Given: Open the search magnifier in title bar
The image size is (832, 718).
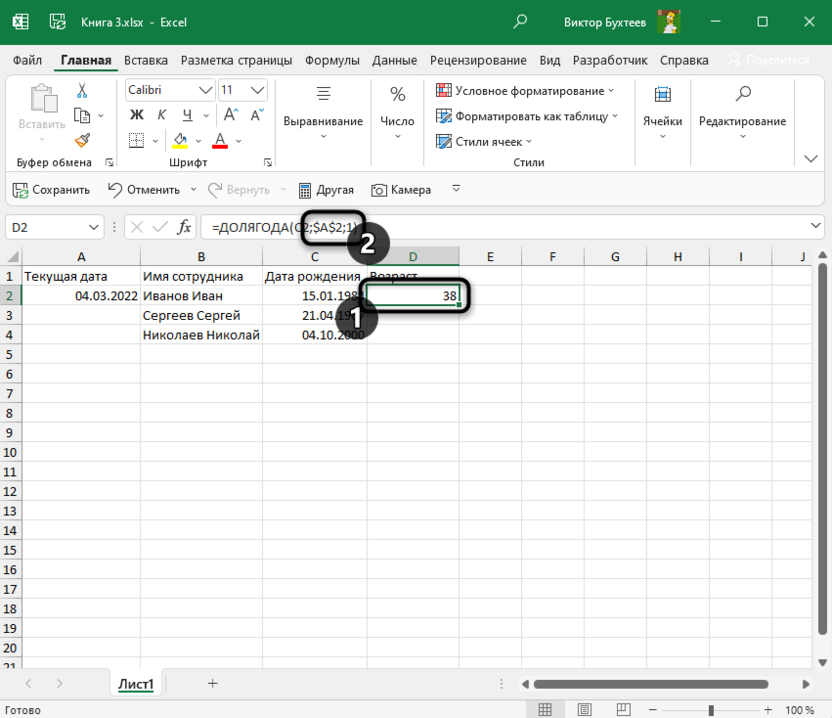Looking at the screenshot, I should (520, 21).
